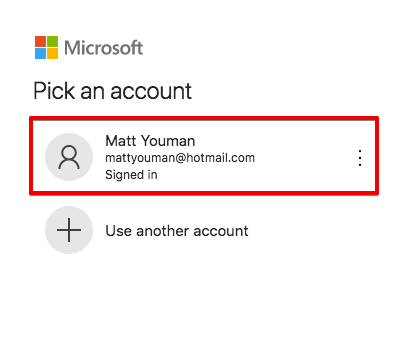Click empty space between email and three dots

(305, 158)
